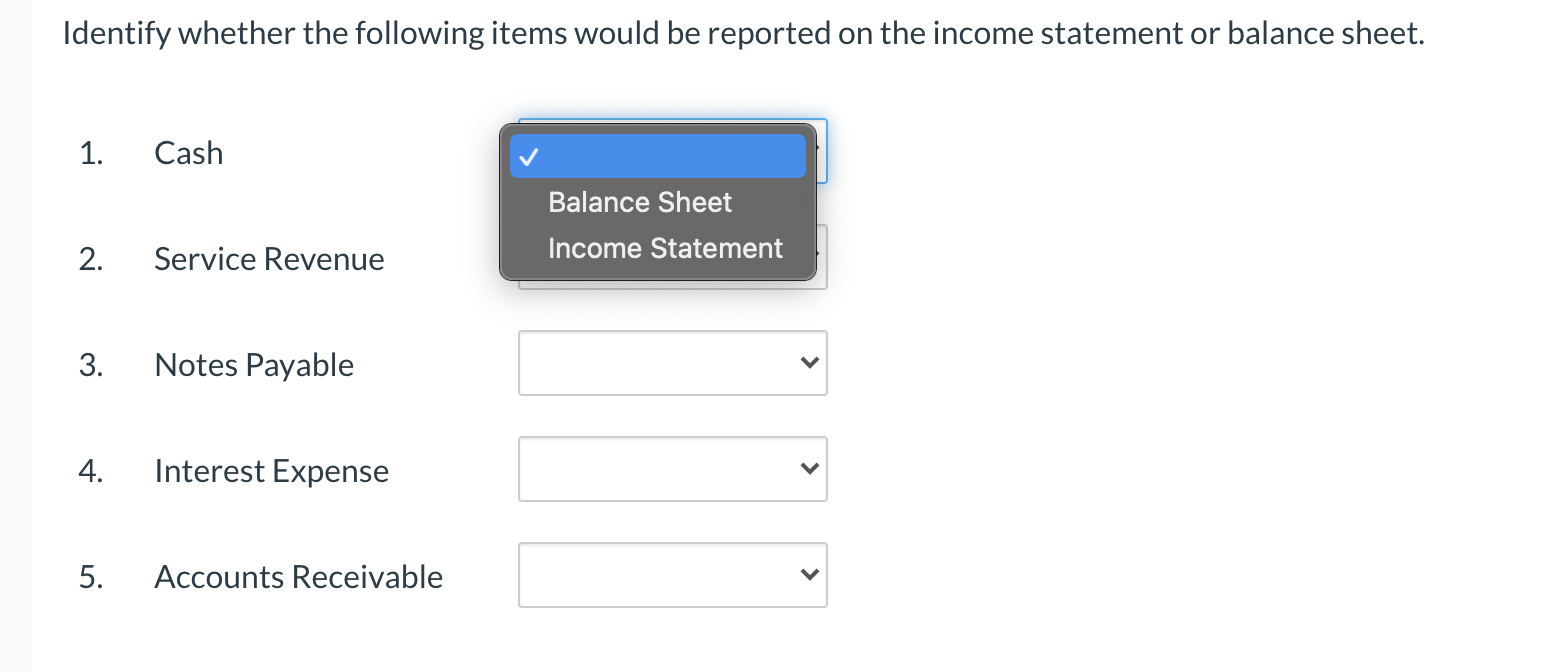1564x672 pixels.
Task: Choose the blank checked option in the dropdown
Action: (657, 155)
